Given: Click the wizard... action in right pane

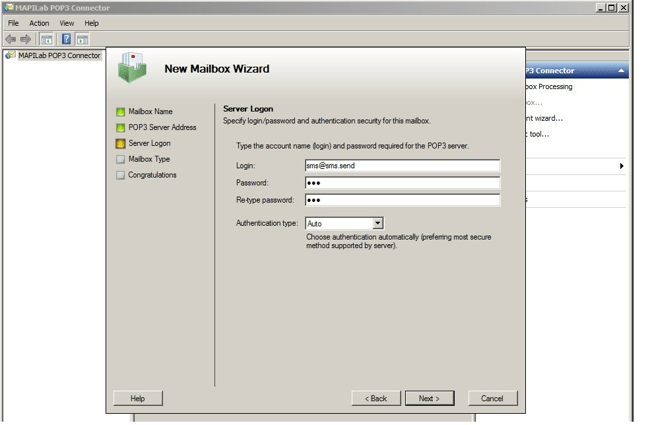Looking at the screenshot, I should click(x=545, y=119).
